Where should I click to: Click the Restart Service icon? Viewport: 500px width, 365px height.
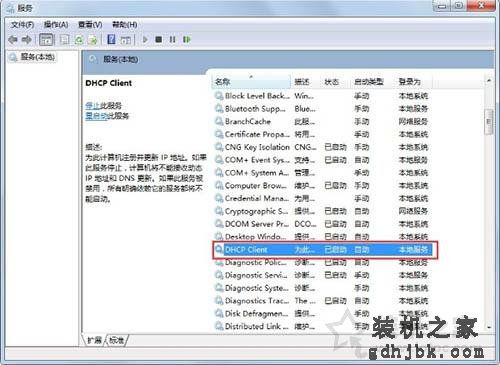[187, 39]
